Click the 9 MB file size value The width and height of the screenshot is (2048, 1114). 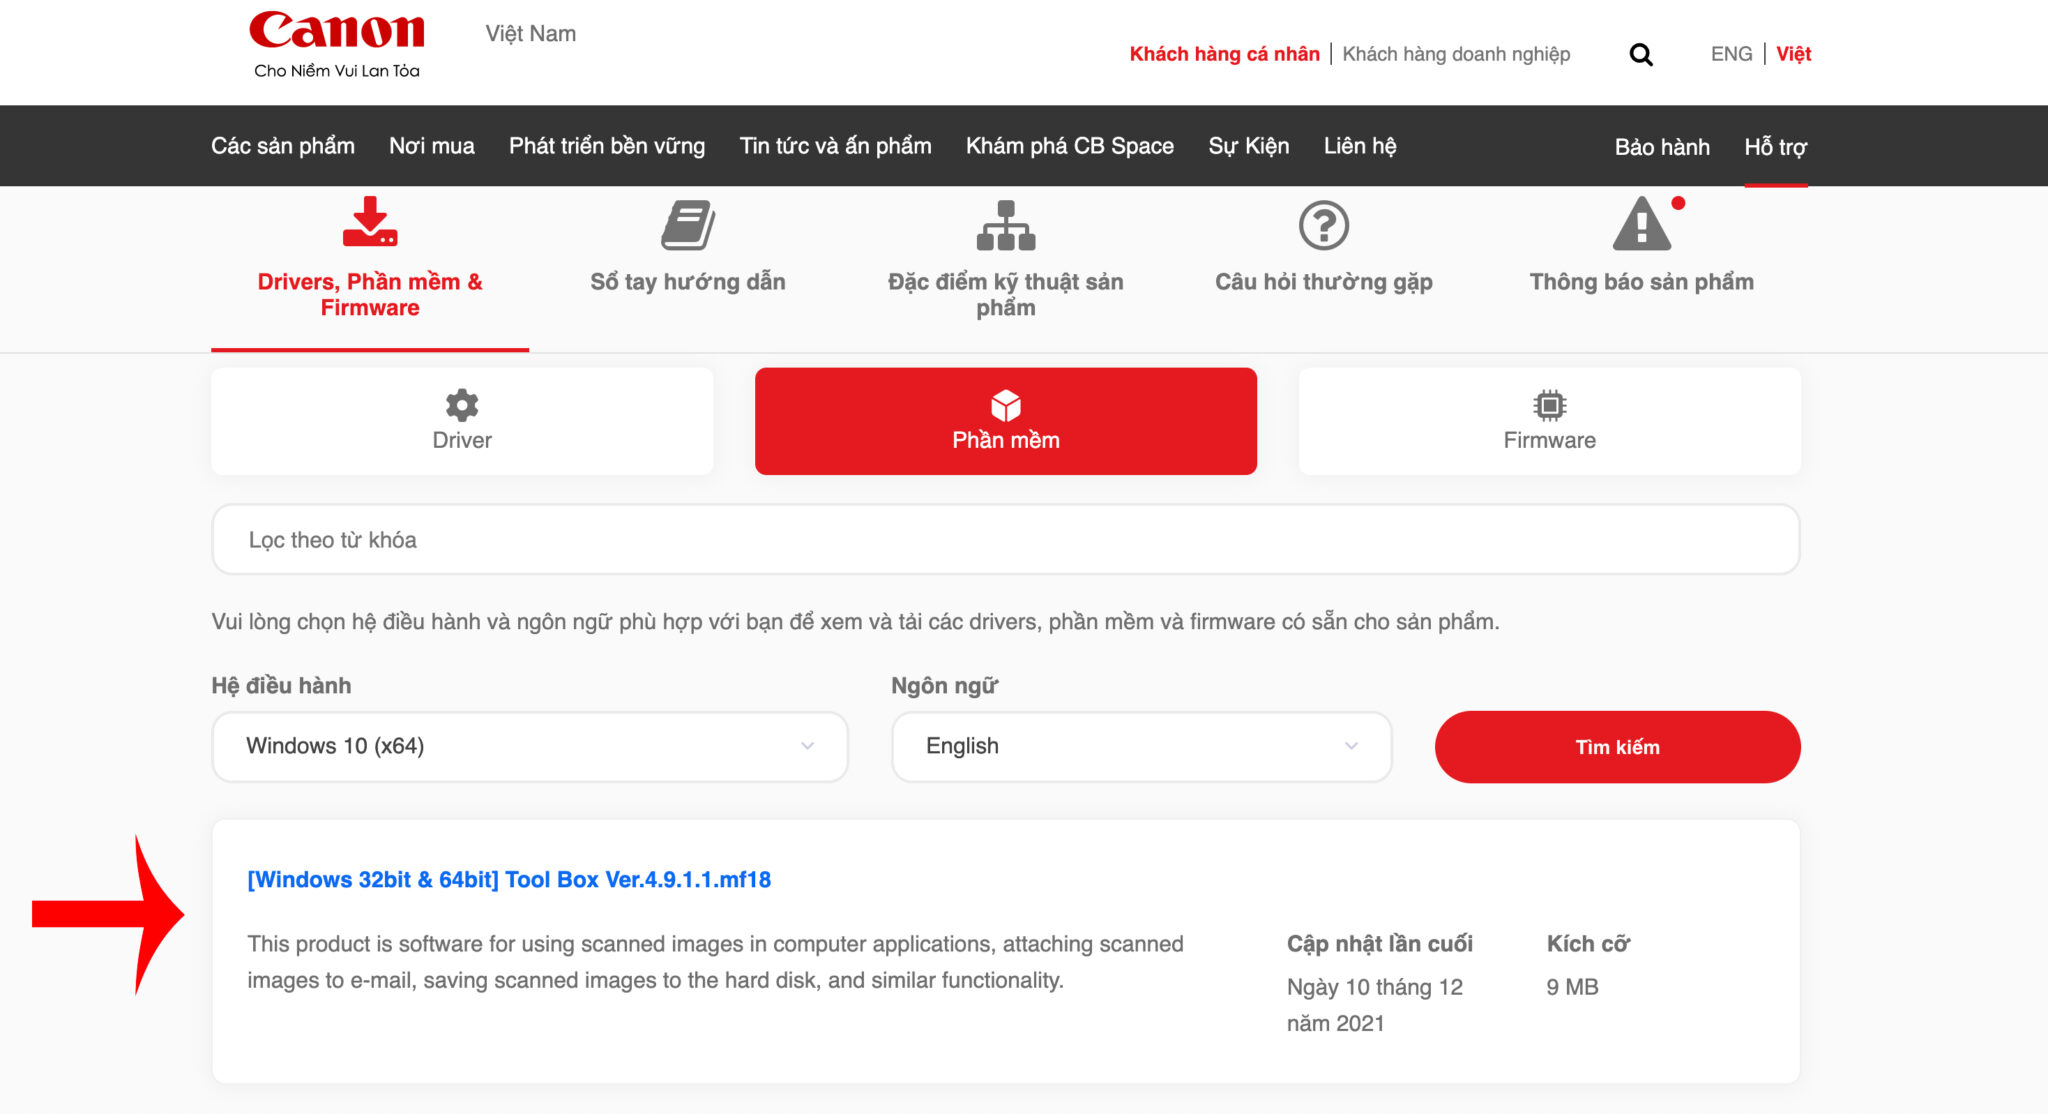click(x=1572, y=987)
